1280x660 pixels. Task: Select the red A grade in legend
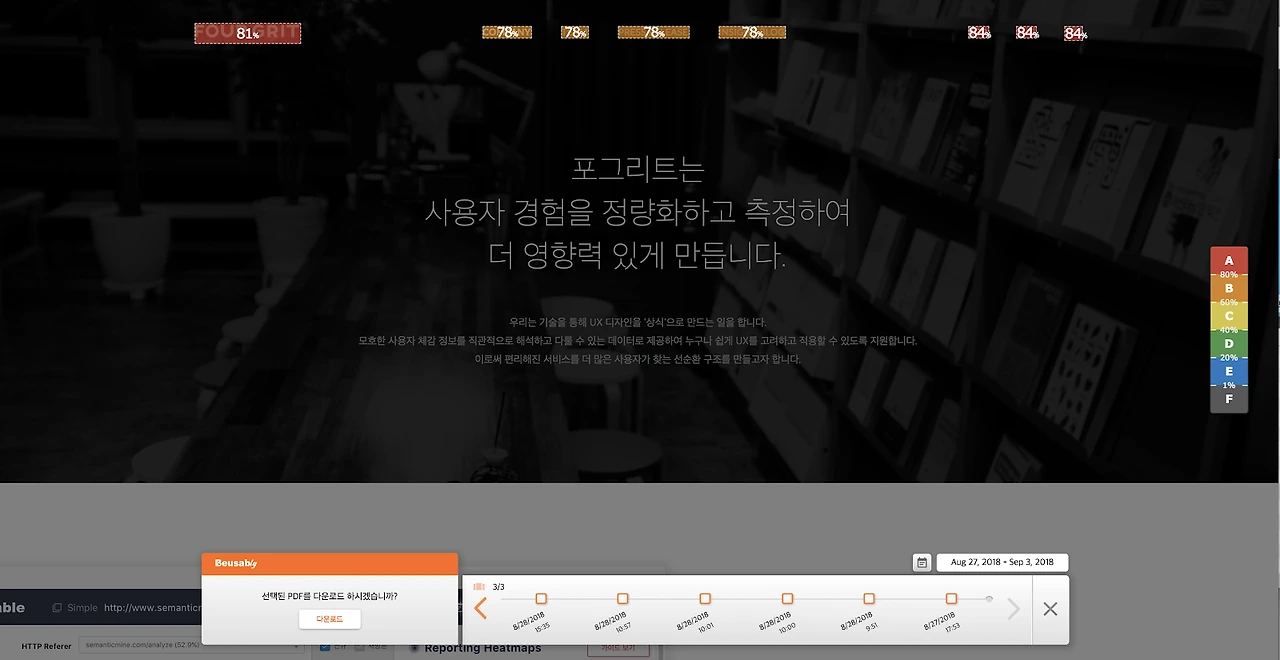click(1229, 260)
